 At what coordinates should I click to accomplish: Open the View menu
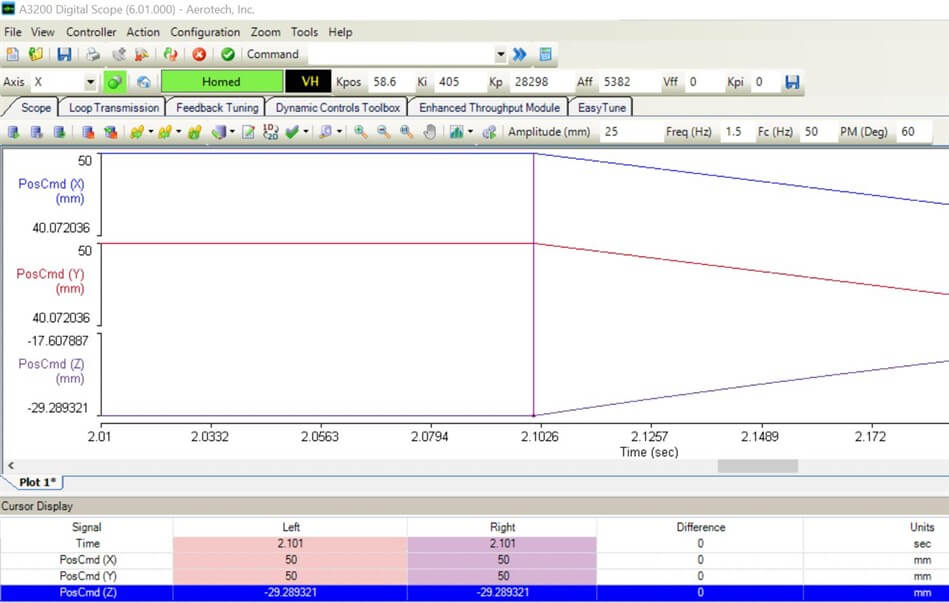click(42, 32)
